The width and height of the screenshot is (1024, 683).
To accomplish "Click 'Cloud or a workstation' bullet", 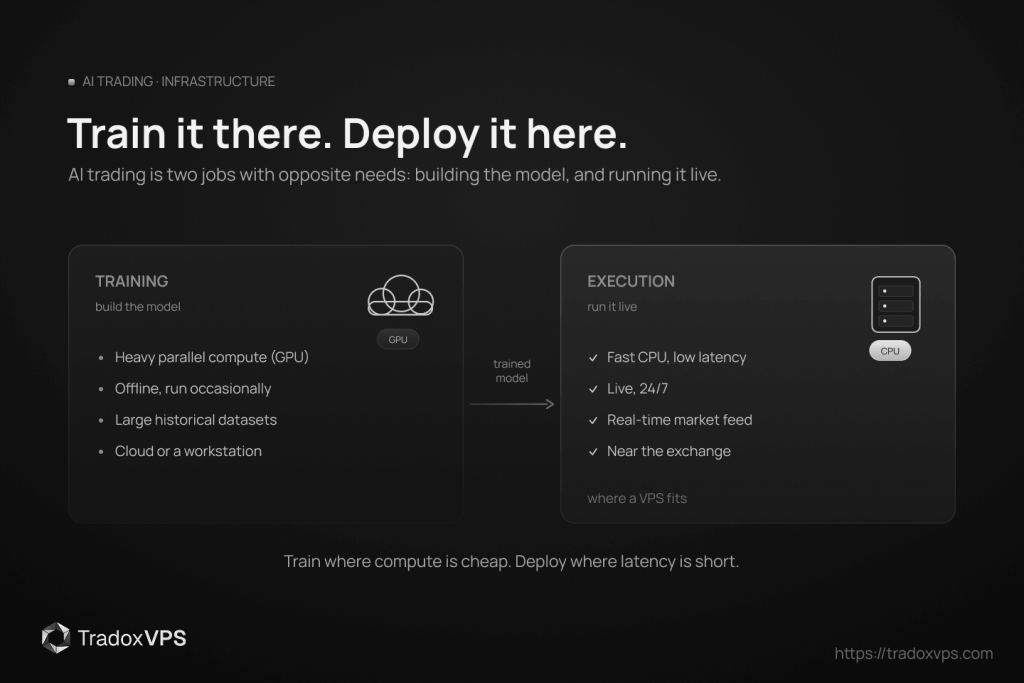I will 188,451.
